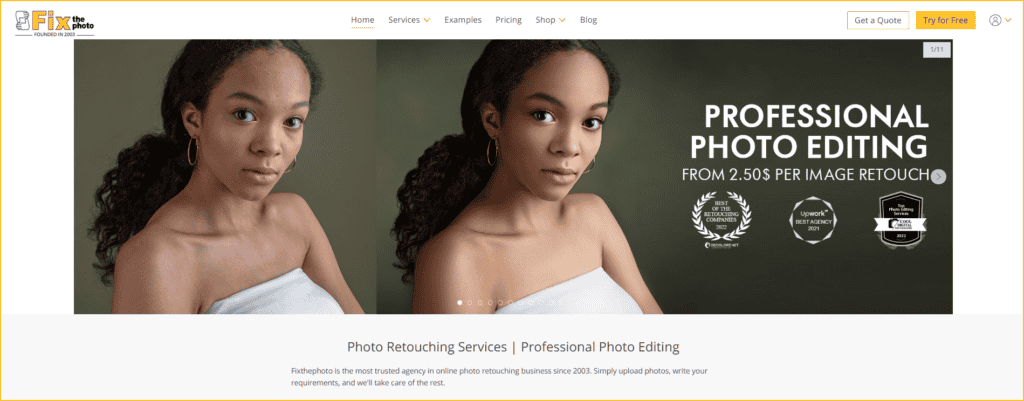Image resolution: width=1024 pixels, height=401 pixels.
Task: Click the Get a Quote button
Action: [x=878, y=20]
